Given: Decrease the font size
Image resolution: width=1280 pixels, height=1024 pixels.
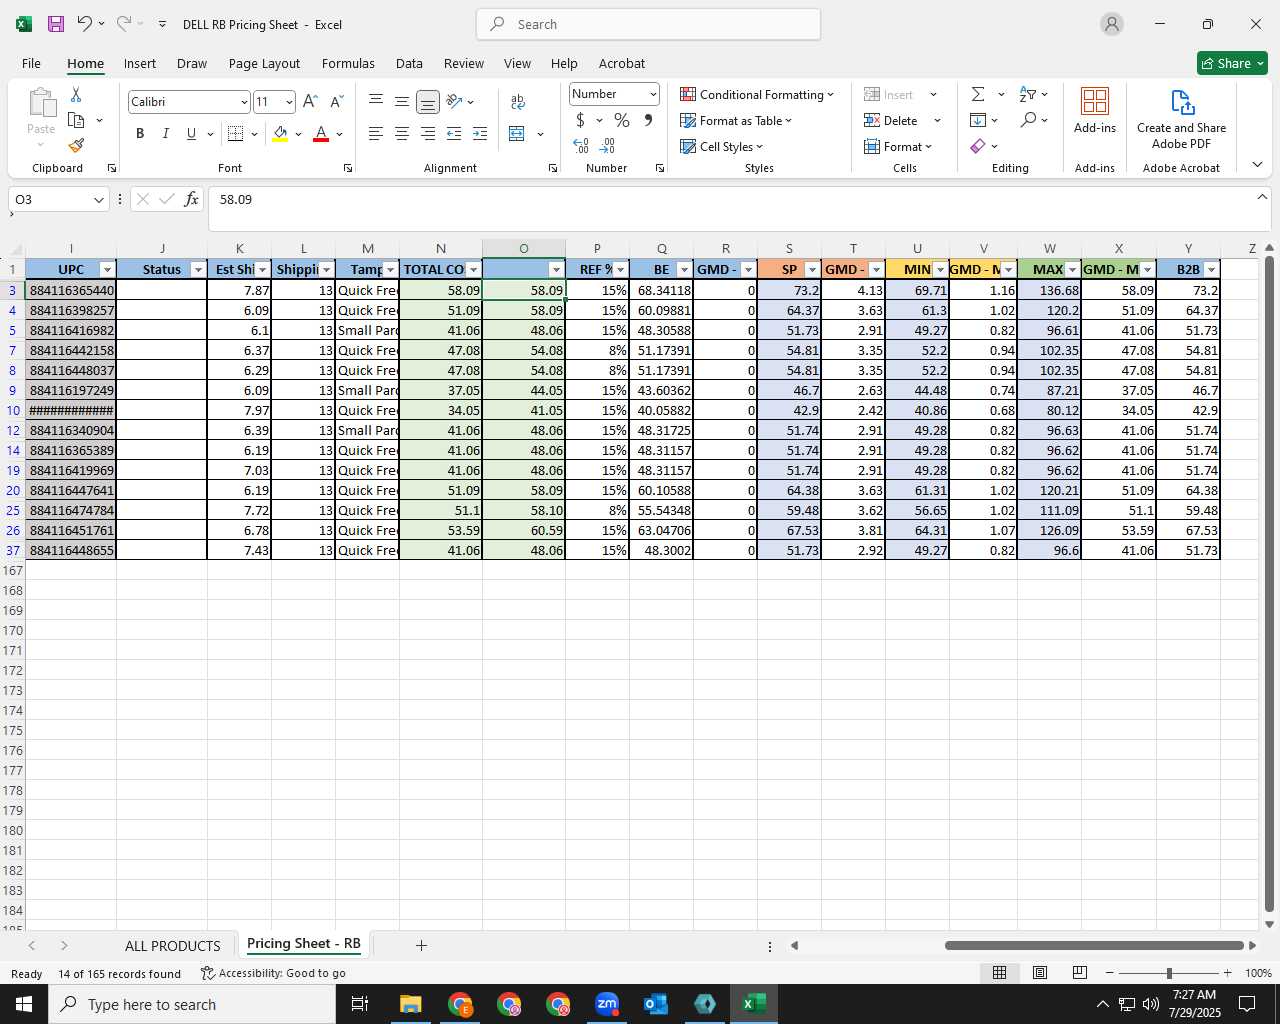Looking at the screenshot, I should 336,102.
